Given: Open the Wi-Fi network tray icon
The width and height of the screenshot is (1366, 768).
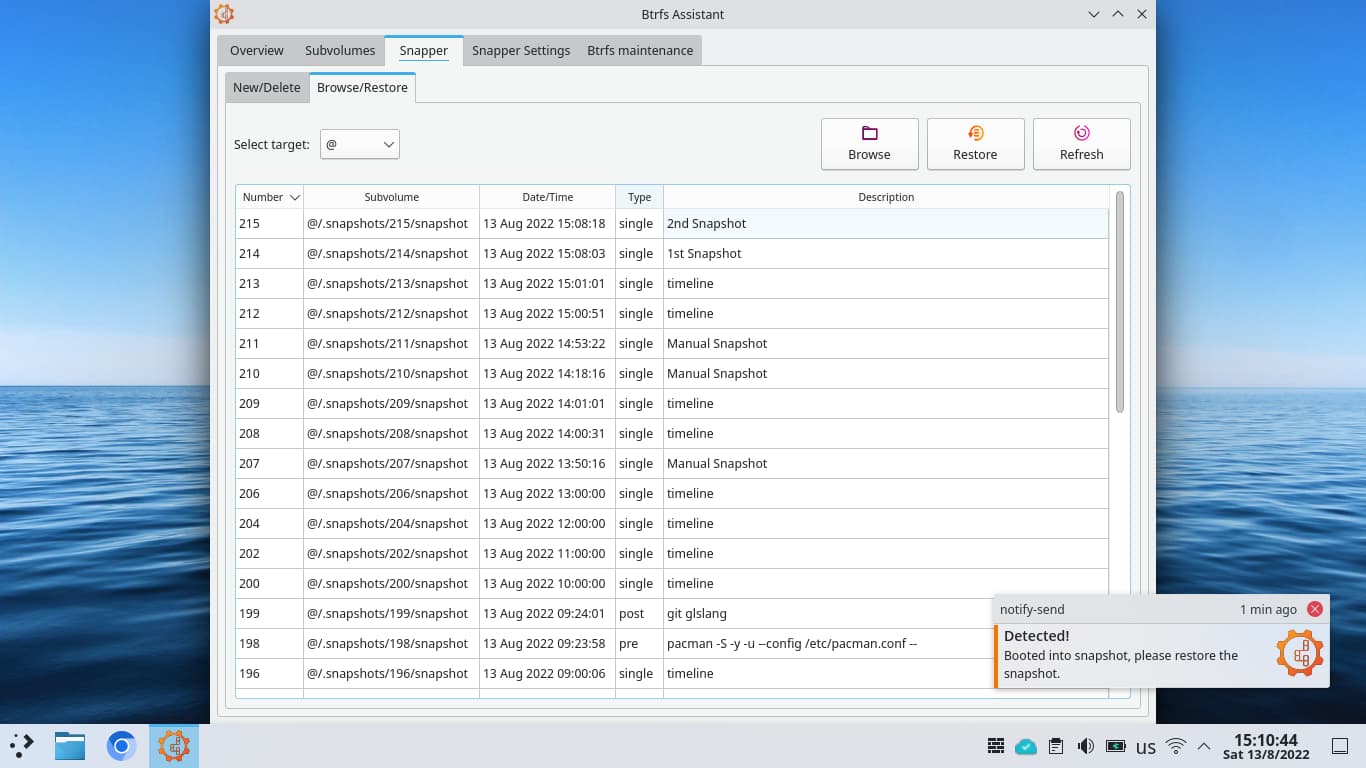Looking at the screenshot, I should pos(1176,746).
